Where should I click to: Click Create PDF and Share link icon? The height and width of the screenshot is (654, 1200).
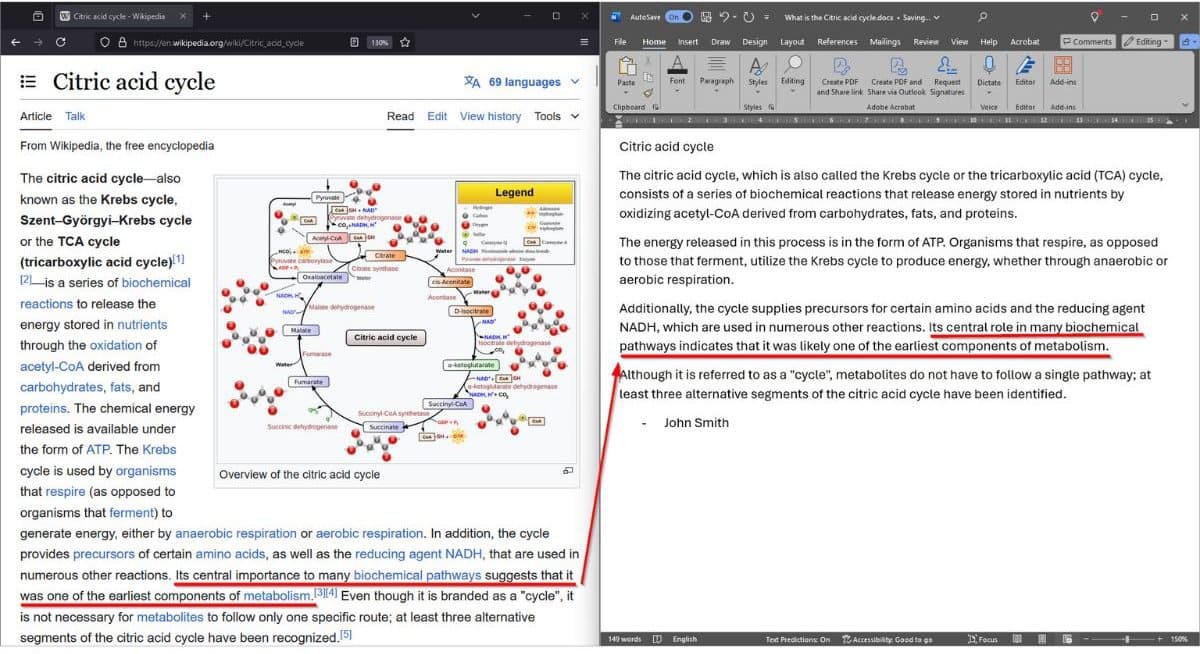(840, 65)
